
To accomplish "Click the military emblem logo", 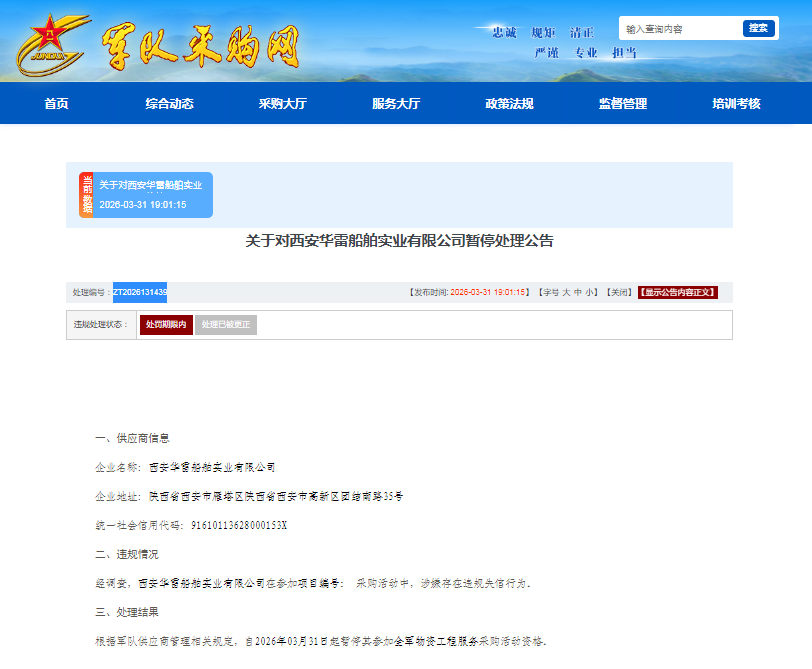I will 46,42.
